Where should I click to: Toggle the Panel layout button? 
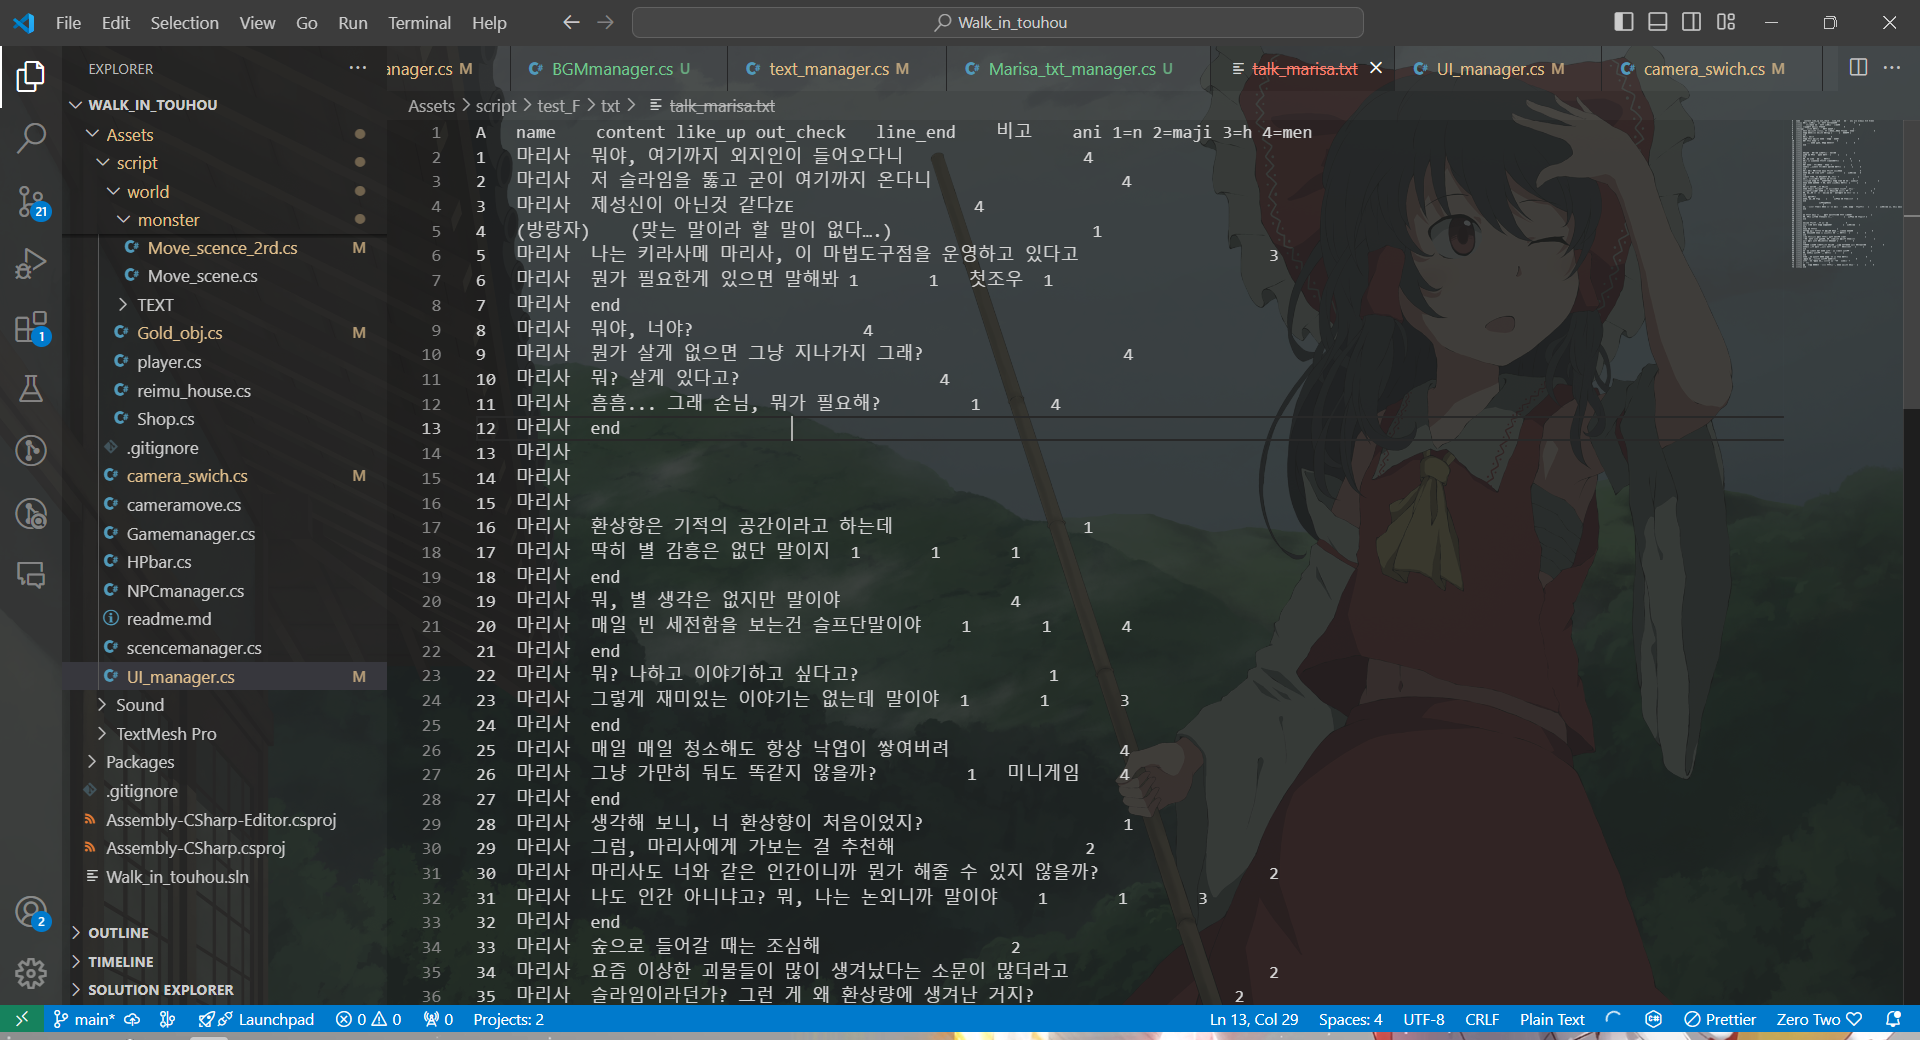click(1658, 22)
